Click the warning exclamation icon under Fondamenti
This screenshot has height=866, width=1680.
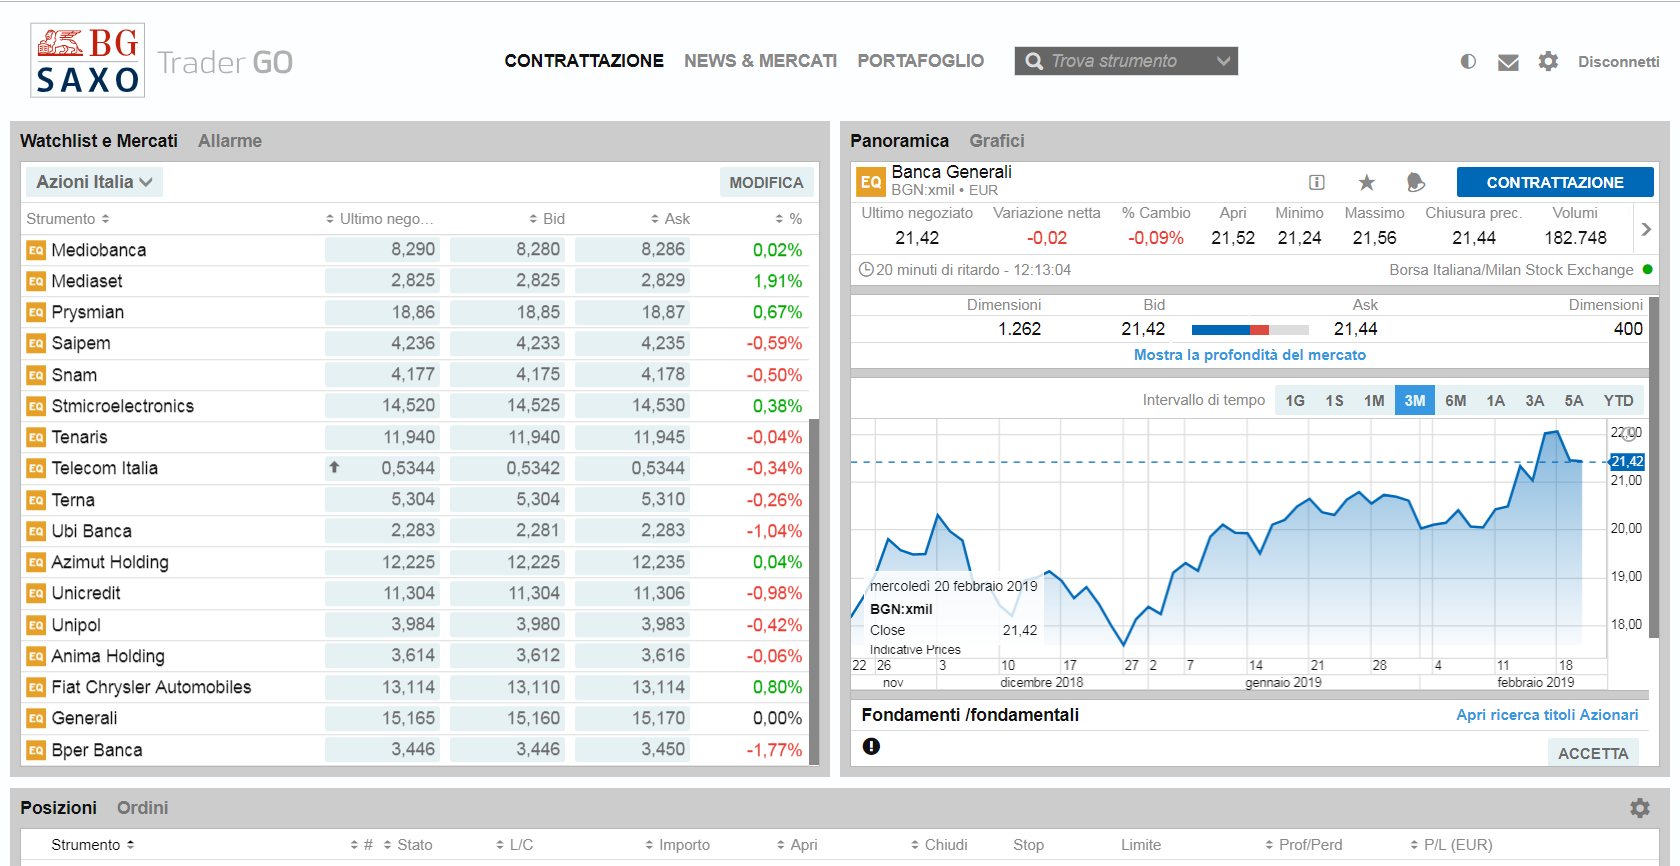tap(871, 746)
